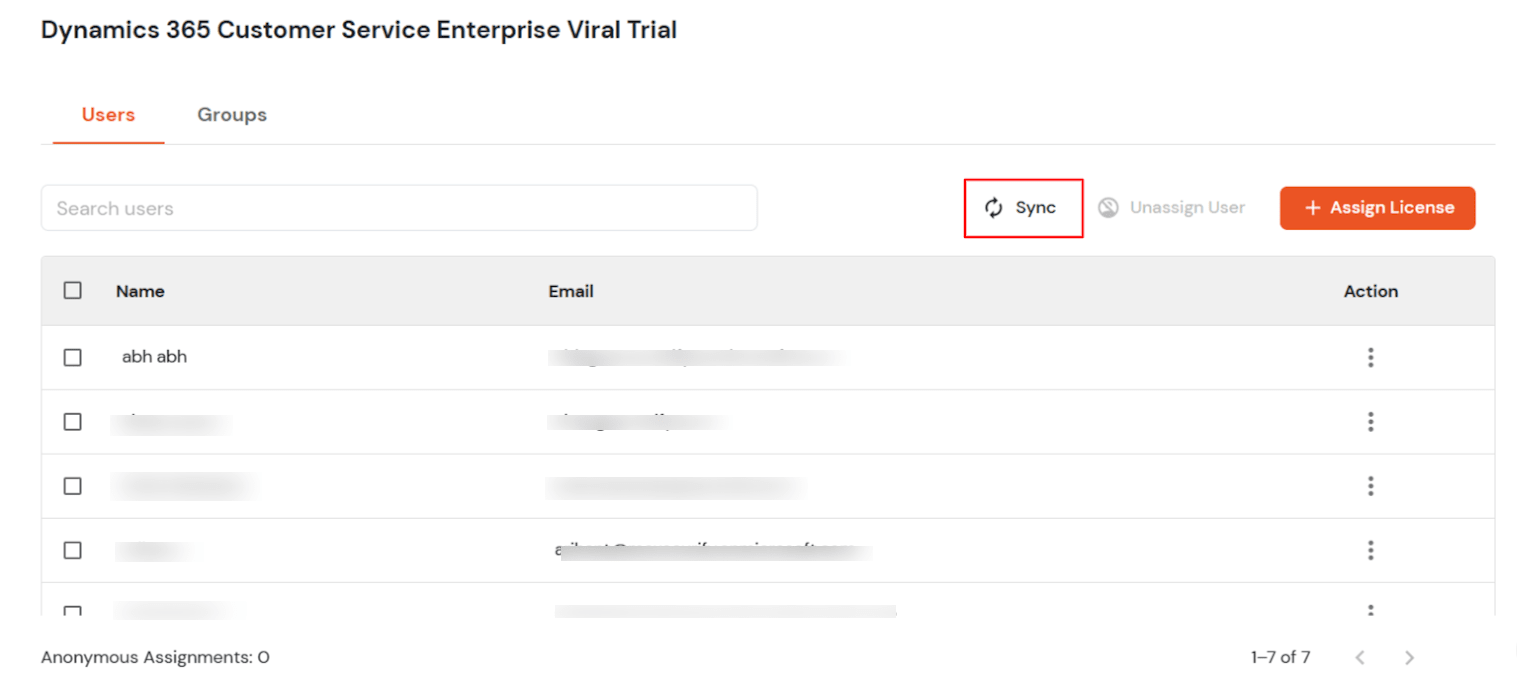Viewport: 1517px width, 678px height.
Task: Select the Users tab
Action: 107,114
